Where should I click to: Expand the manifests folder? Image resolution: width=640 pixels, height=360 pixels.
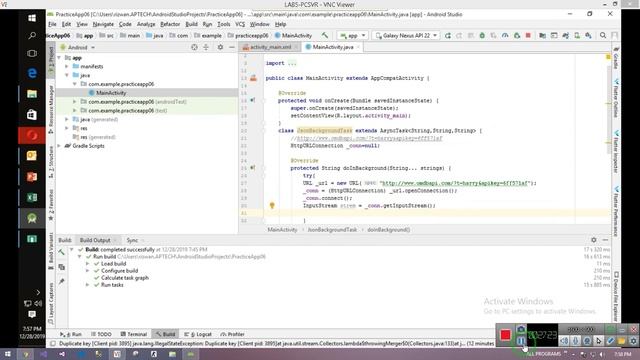coord(67,66)
